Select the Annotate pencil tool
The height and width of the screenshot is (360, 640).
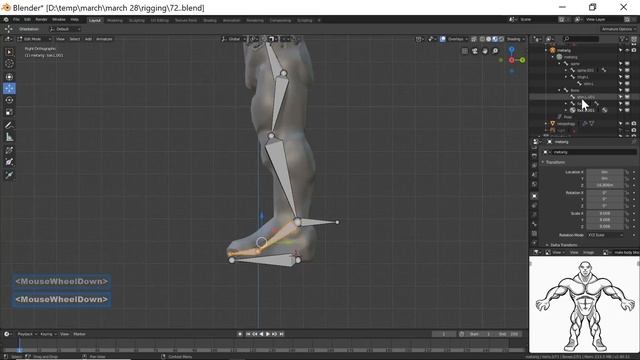9,125
